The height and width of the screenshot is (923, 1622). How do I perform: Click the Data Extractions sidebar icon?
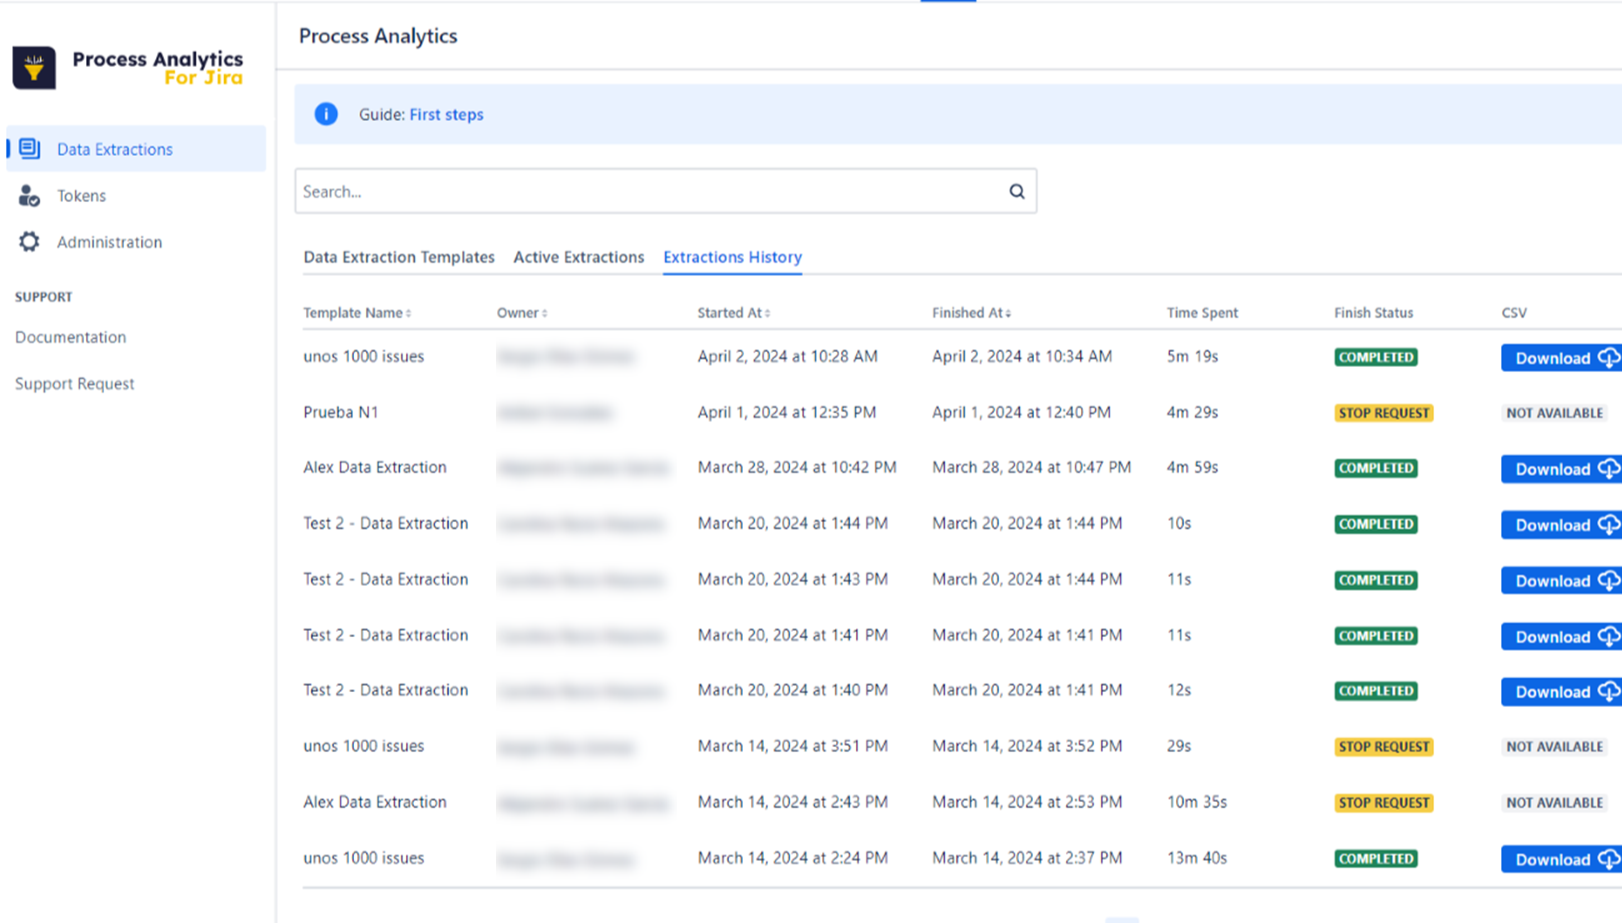29,149
